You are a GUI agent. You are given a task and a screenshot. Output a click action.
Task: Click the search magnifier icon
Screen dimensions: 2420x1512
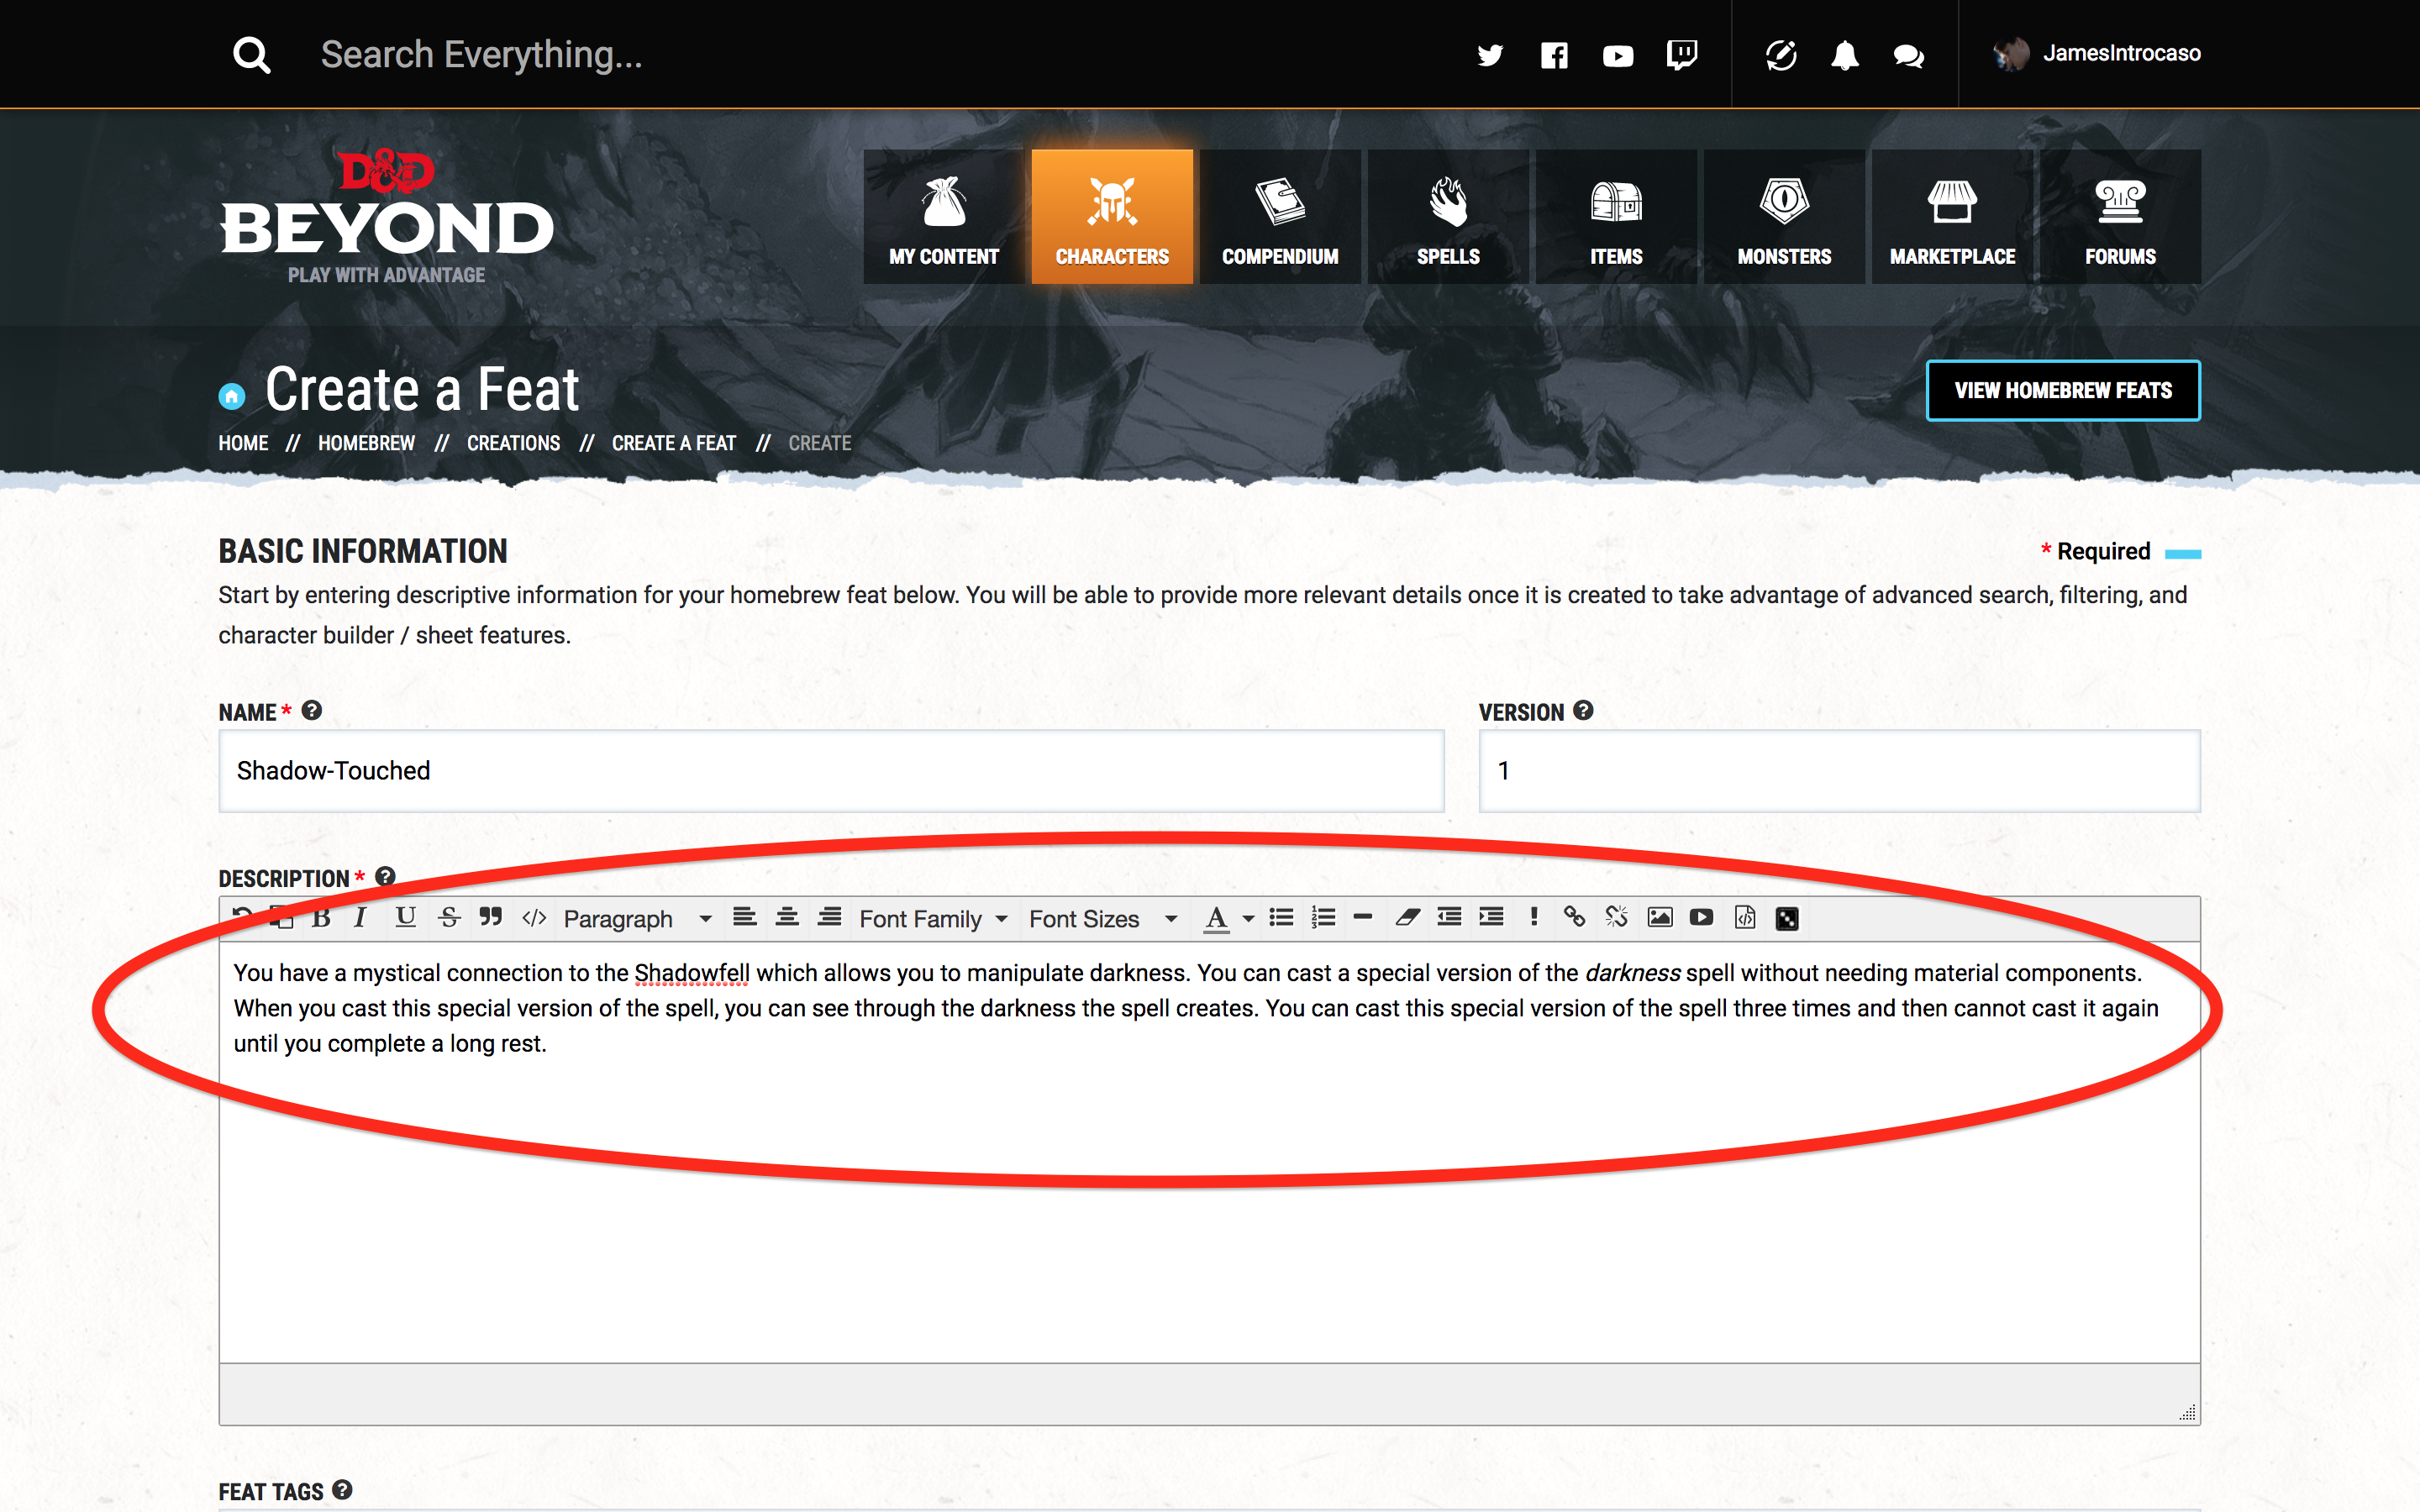pyautogui.click(x=252, y=55)
